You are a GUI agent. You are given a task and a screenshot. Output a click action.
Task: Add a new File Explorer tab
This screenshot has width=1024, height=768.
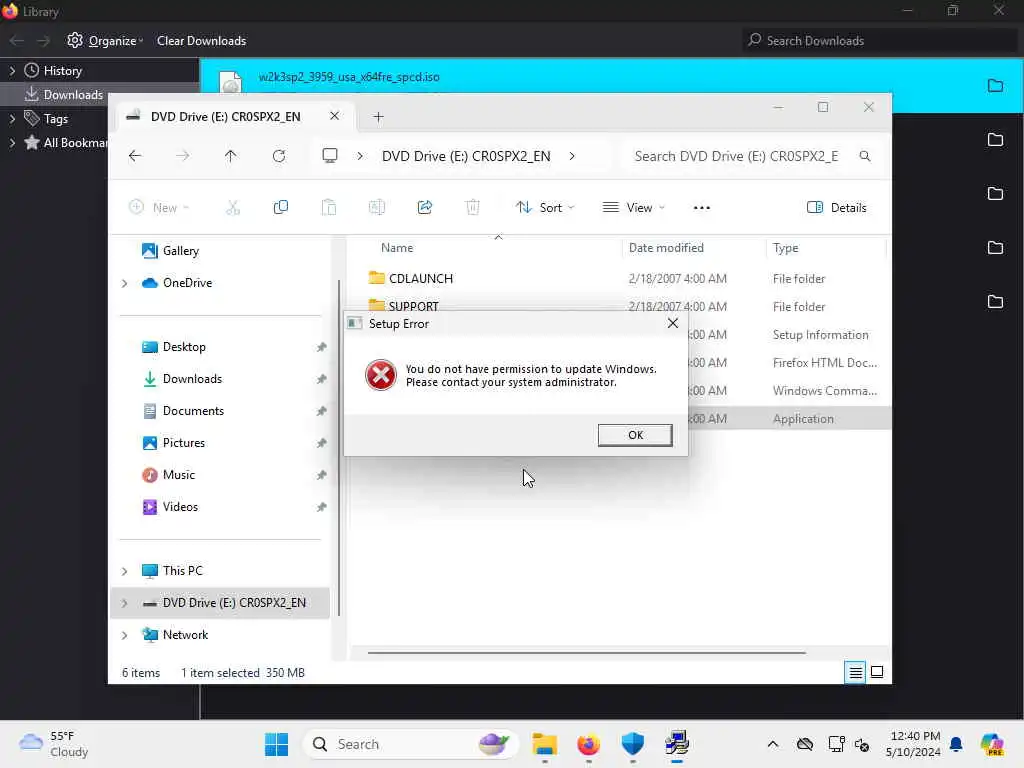[x=378, y=117]
